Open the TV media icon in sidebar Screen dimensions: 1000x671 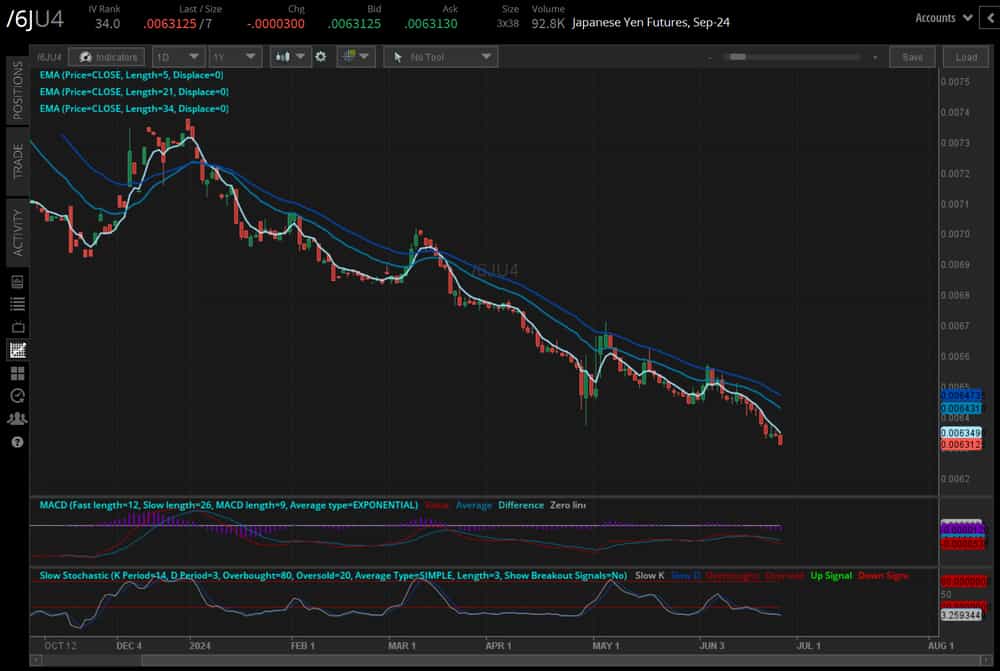pos(17,327)
